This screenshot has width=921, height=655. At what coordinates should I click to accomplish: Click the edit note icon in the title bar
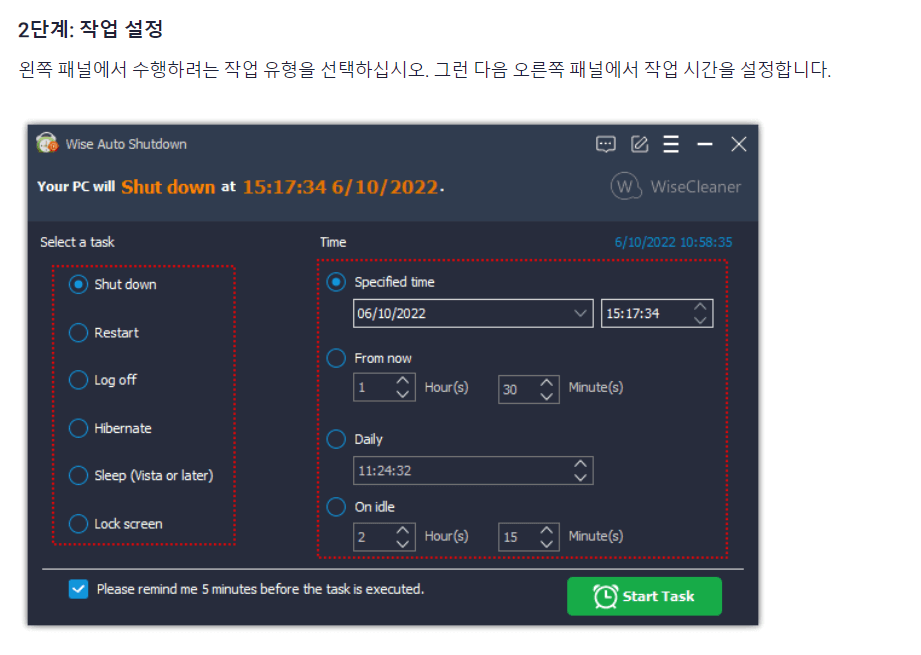(639, 144)
